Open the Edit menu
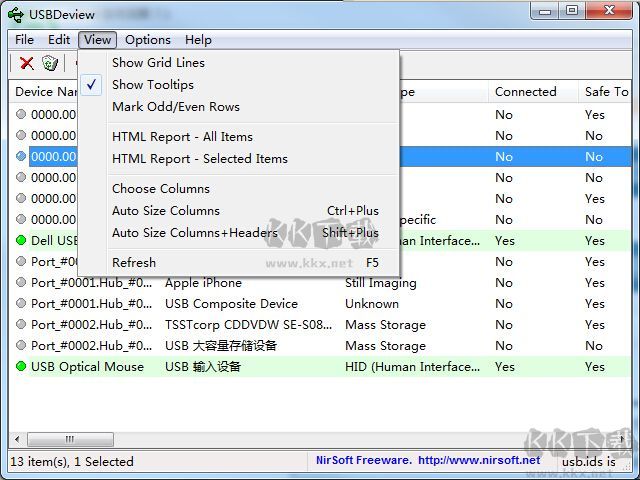640x480 pixels. click(x=59, y=40)
